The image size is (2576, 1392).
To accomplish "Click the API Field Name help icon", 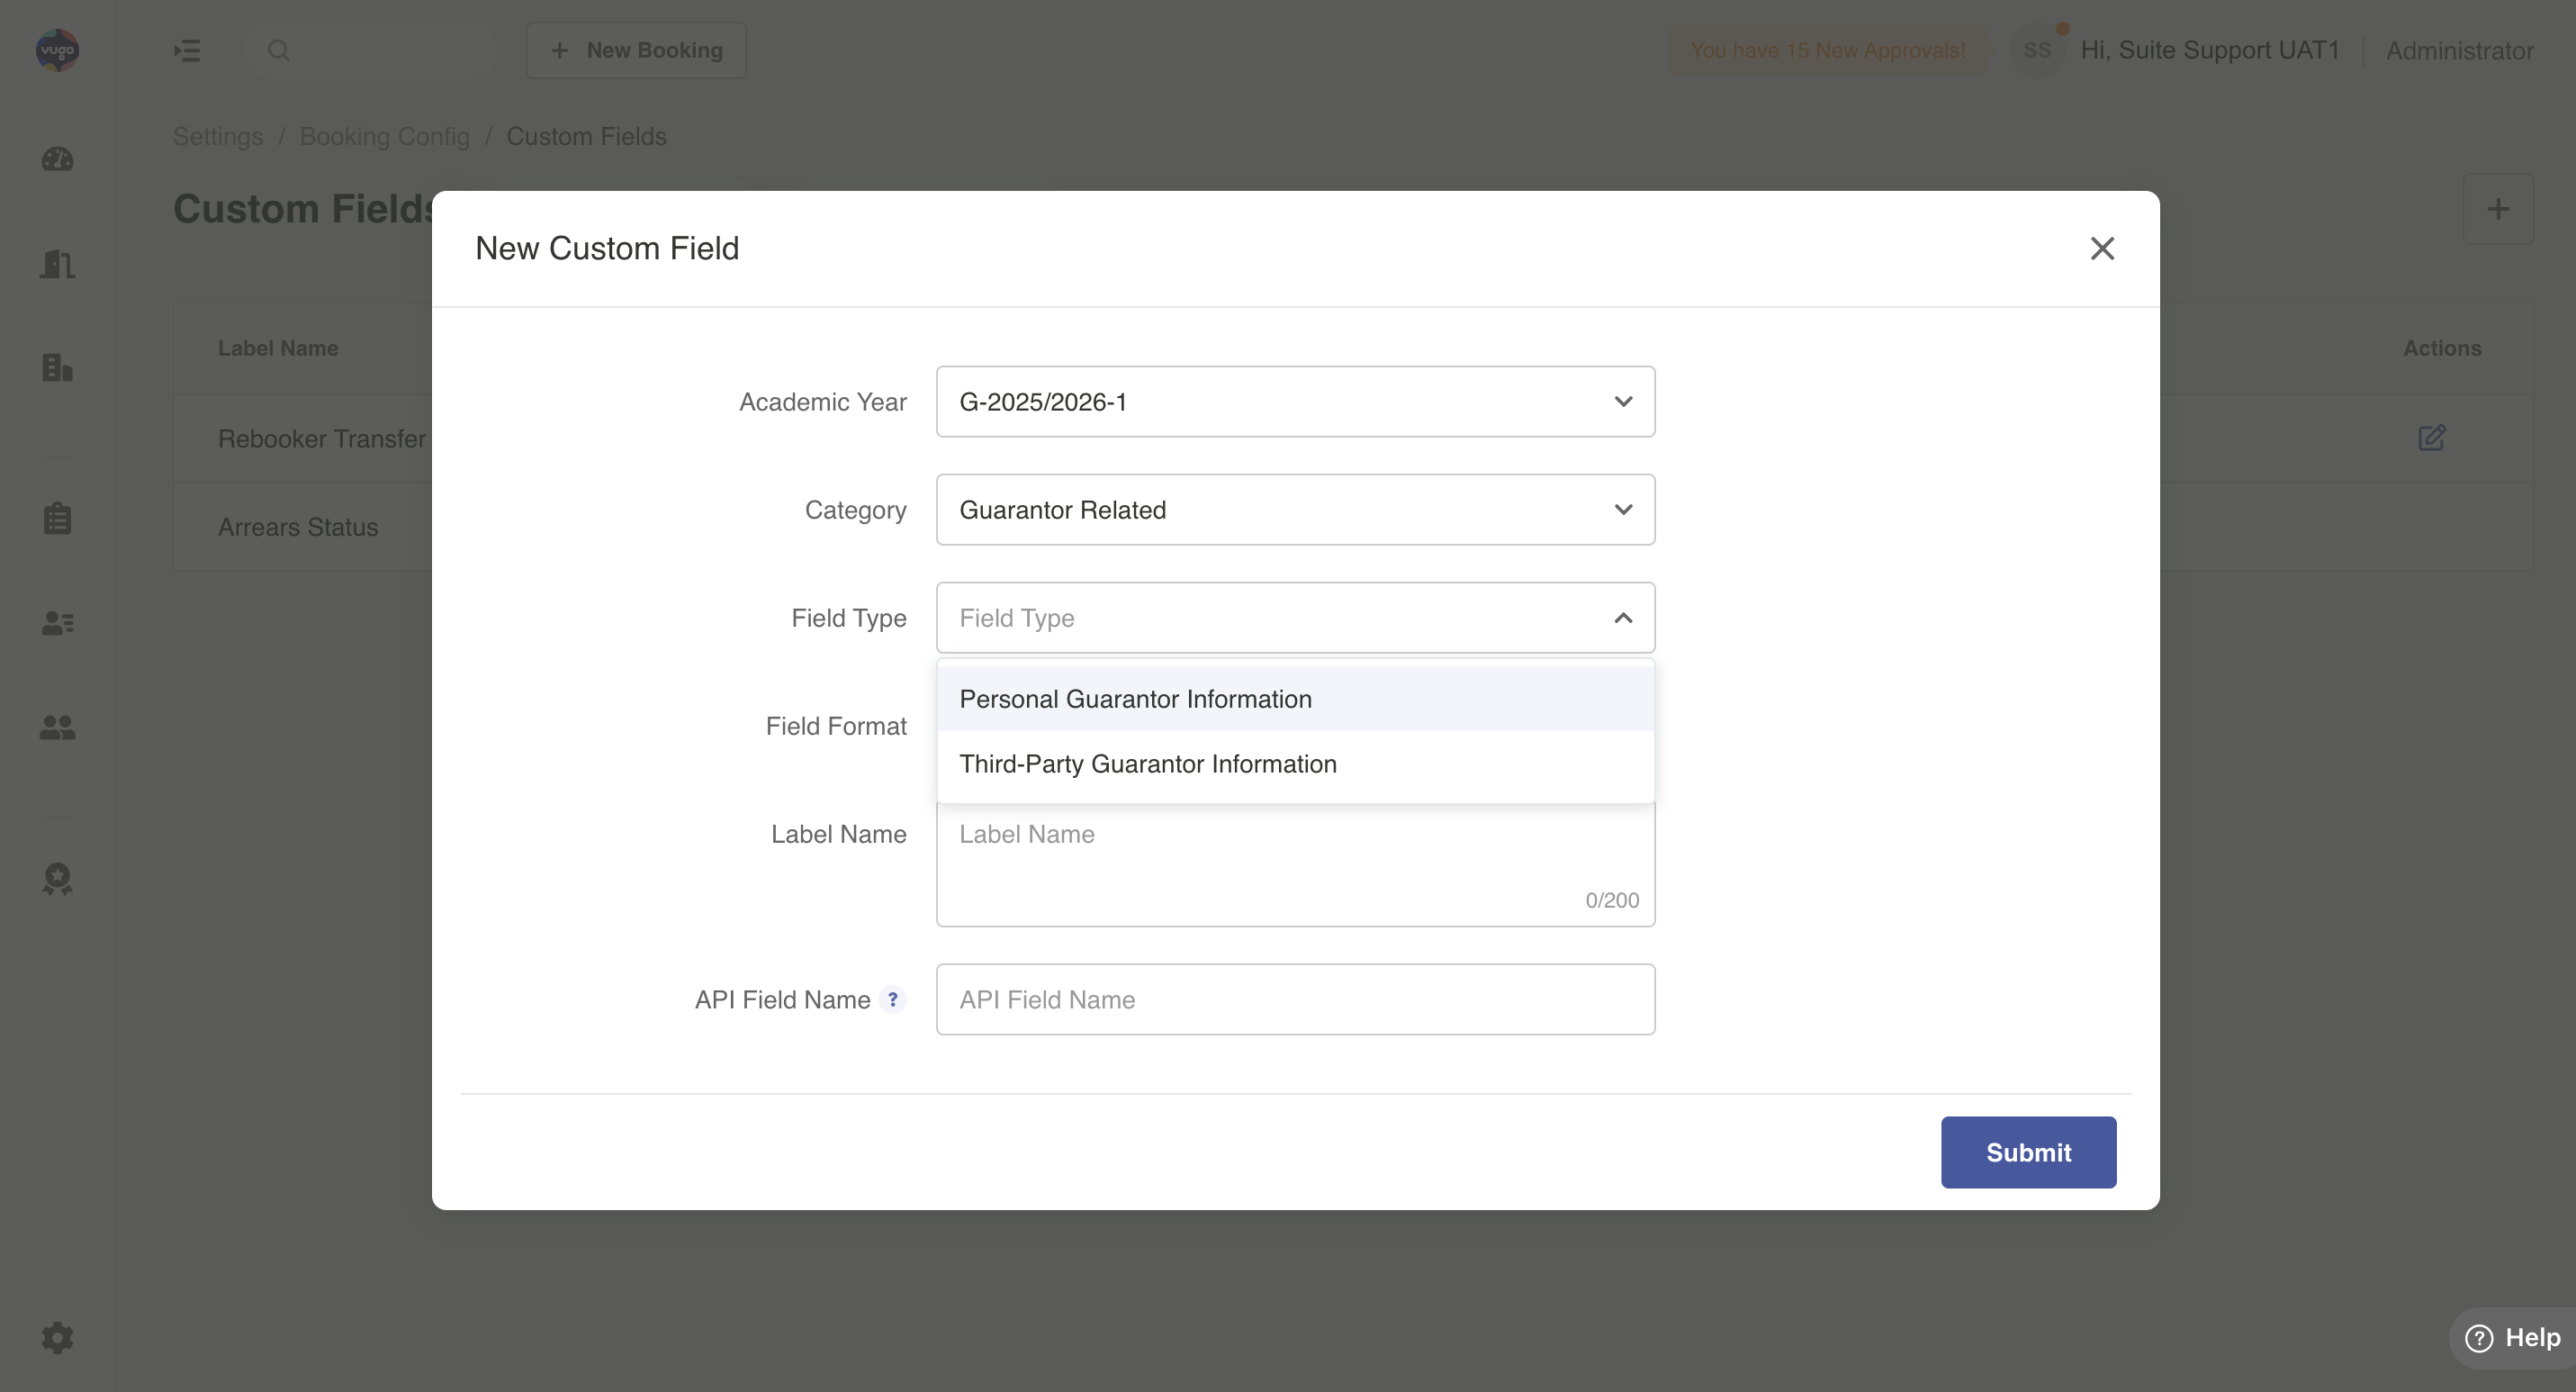I will 892,999.
